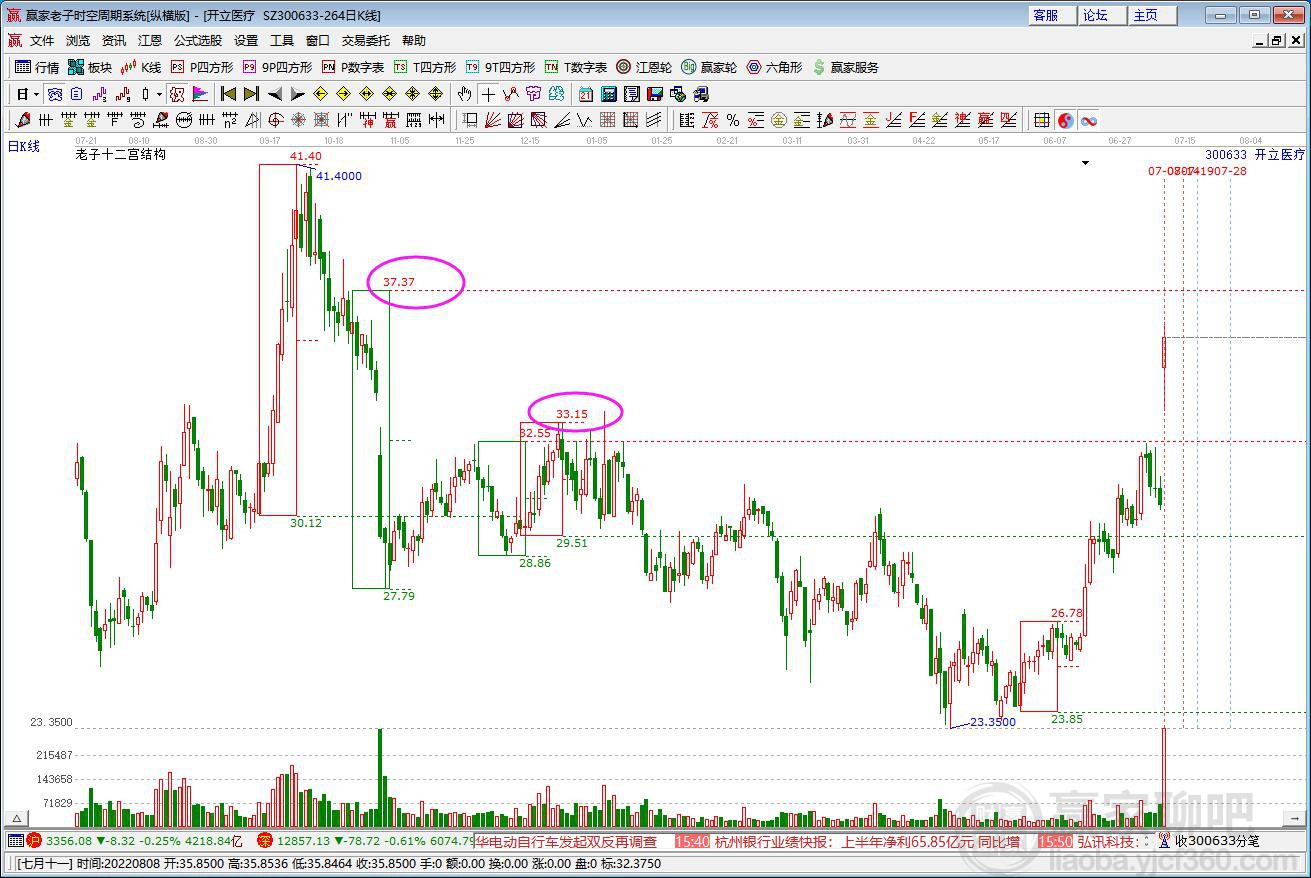The image size is (1311, 878).
Task: Select the Gann fan lines tool
Action: tap(493, 120)
